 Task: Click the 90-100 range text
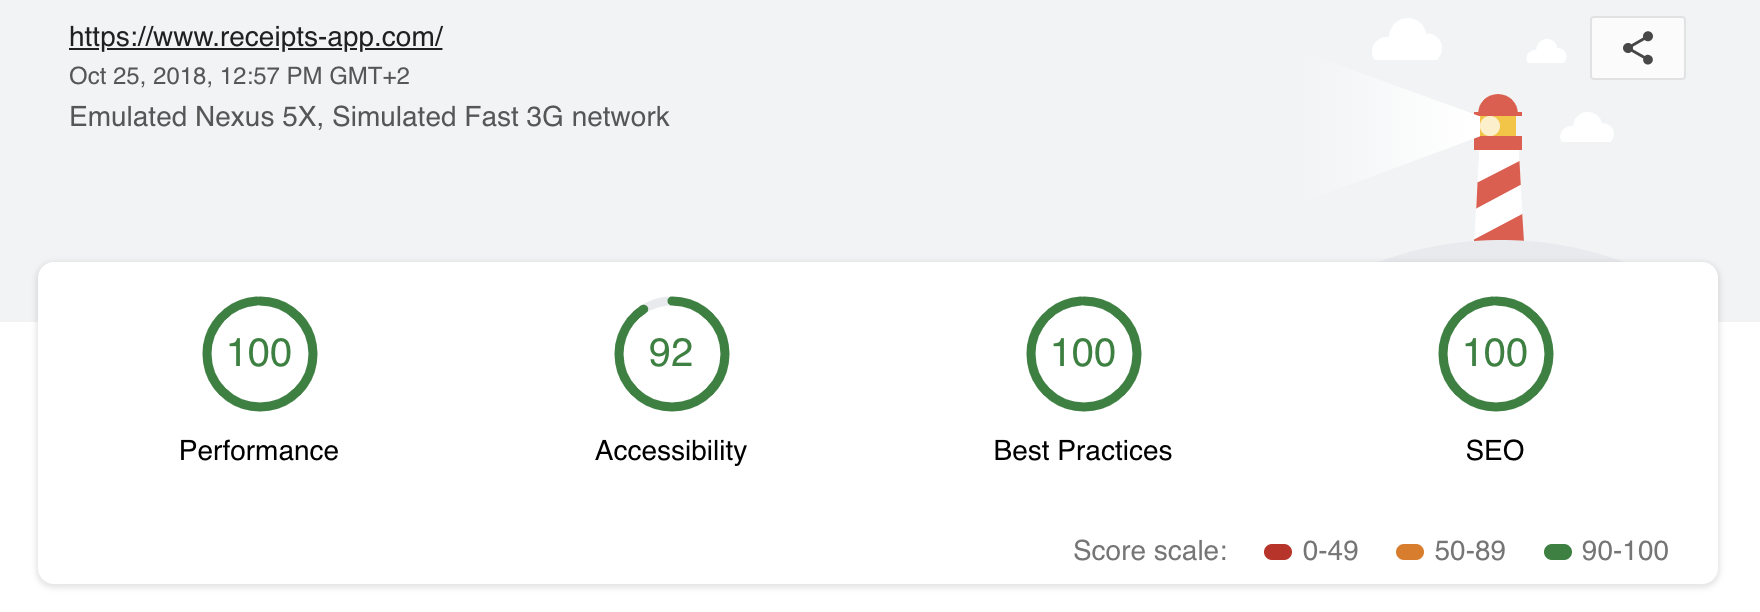click(1624, 551)
